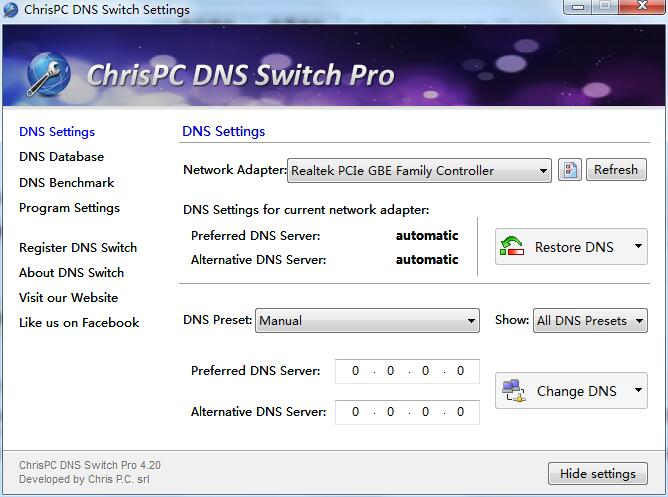Open Register DNS Switch
The width and height of the screenshot is (668, 497).
click(x=78, y=247)
